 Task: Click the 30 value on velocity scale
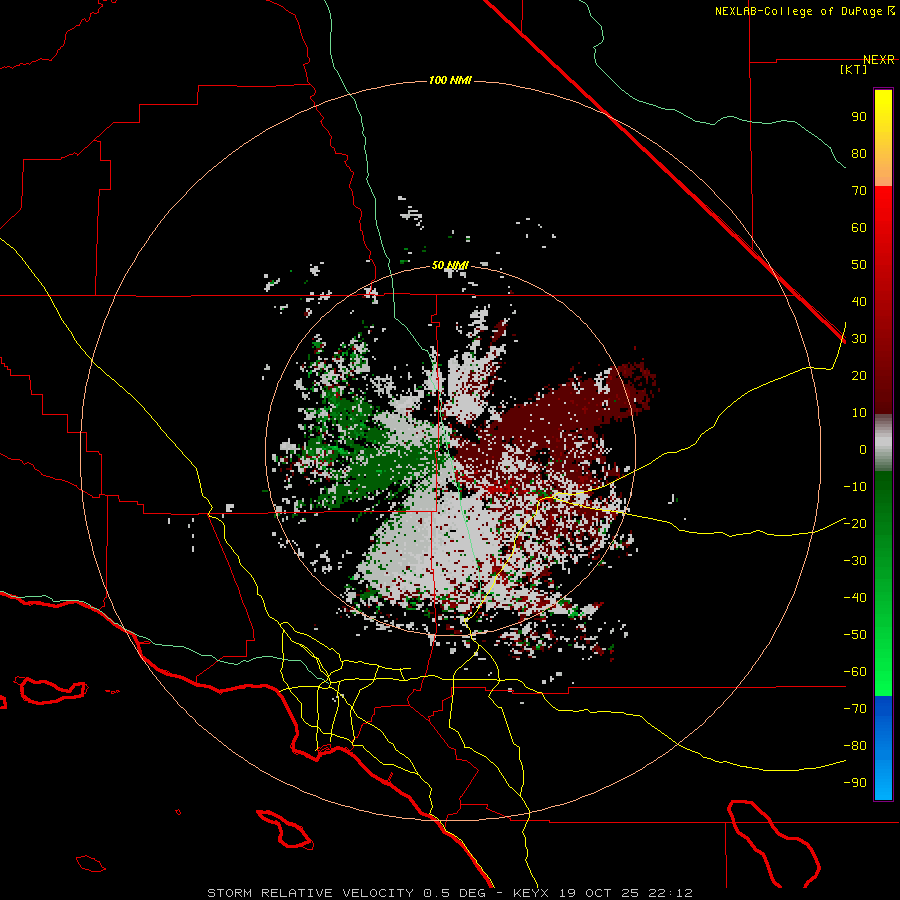[x=859, y=339]
